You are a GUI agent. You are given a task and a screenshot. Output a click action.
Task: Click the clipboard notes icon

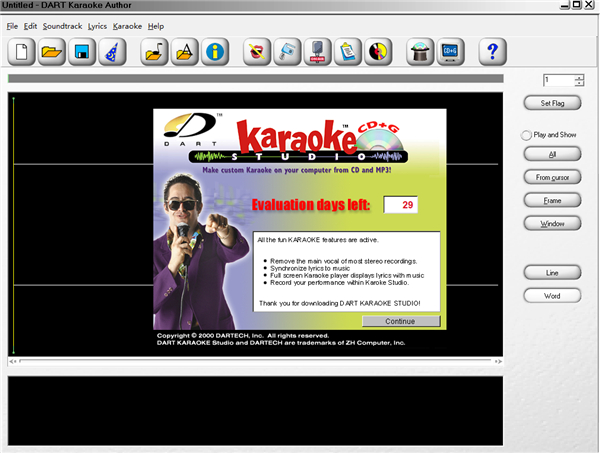point(348,52)
